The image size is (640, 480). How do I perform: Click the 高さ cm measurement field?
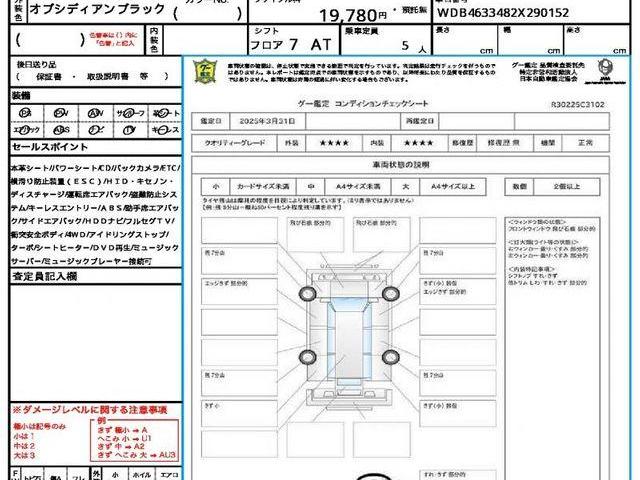coord(597,40)
